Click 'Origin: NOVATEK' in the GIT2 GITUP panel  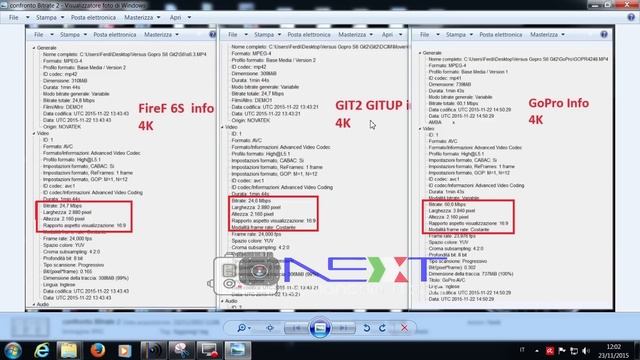(251, 120)
